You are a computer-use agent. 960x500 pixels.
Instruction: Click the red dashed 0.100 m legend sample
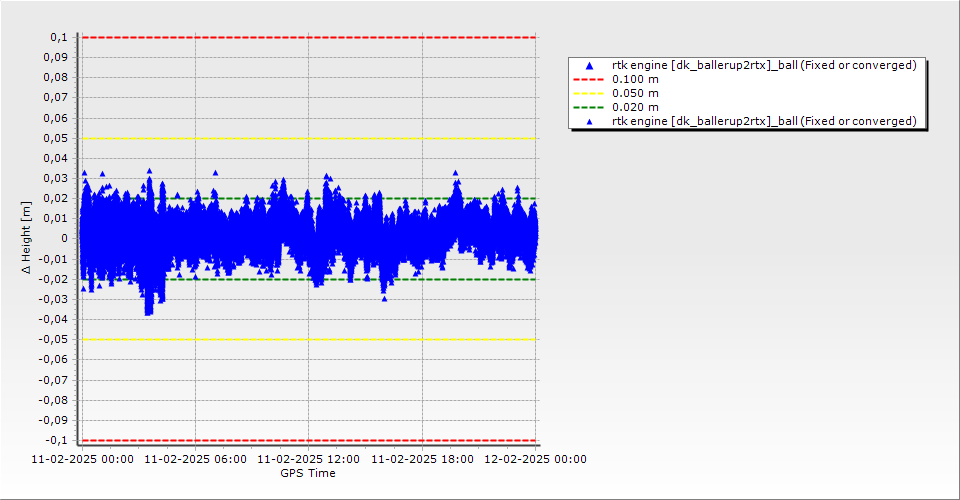(589, 80)
